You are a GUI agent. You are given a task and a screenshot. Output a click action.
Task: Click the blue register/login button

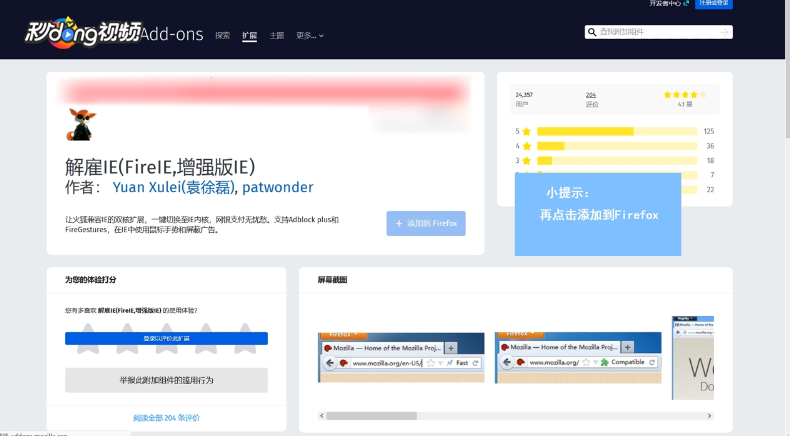(x=713, y=4)
